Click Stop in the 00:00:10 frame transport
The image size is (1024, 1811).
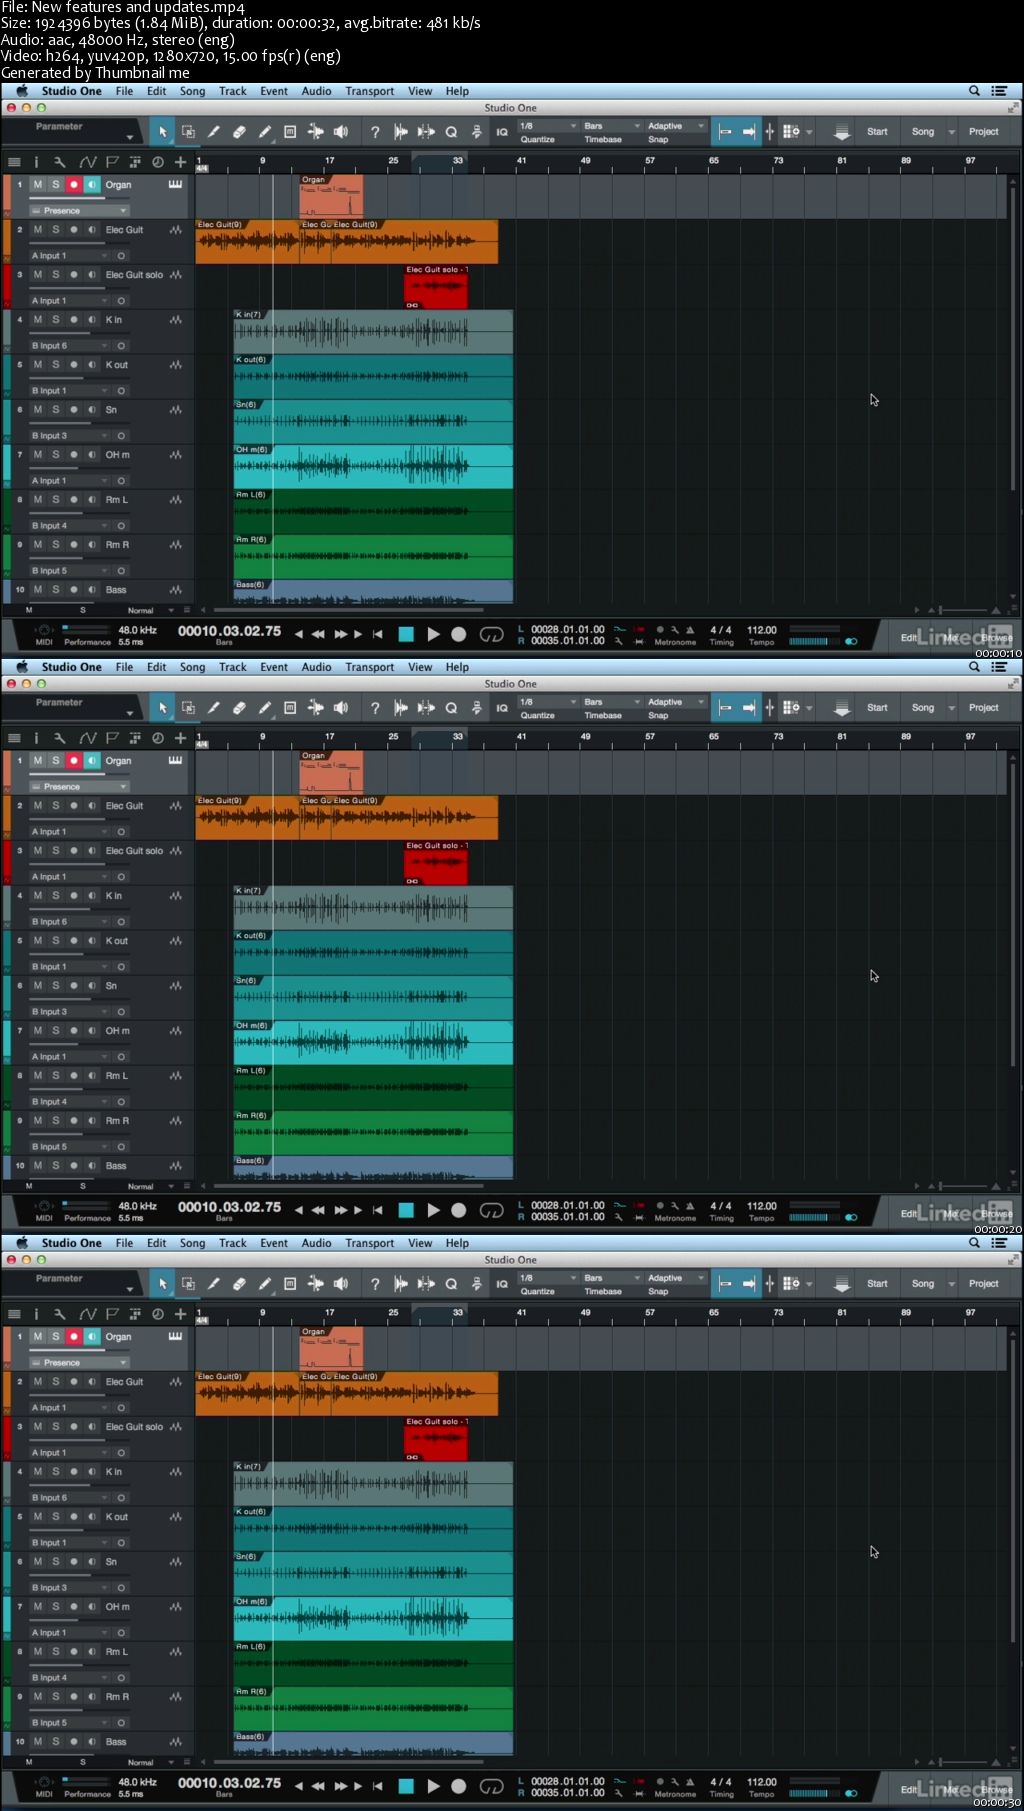coord(406,634)
